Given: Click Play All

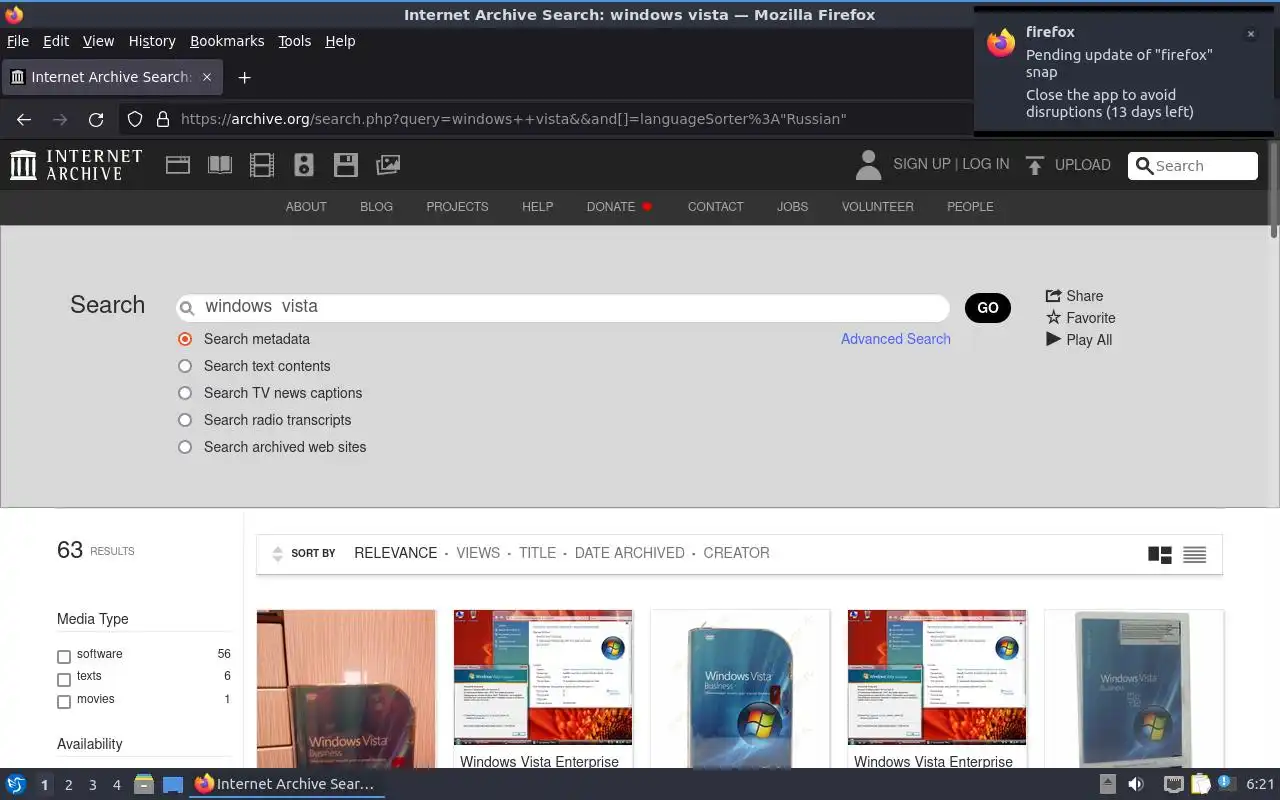Looking at the screenshot, I should (x=1079, y=340).
